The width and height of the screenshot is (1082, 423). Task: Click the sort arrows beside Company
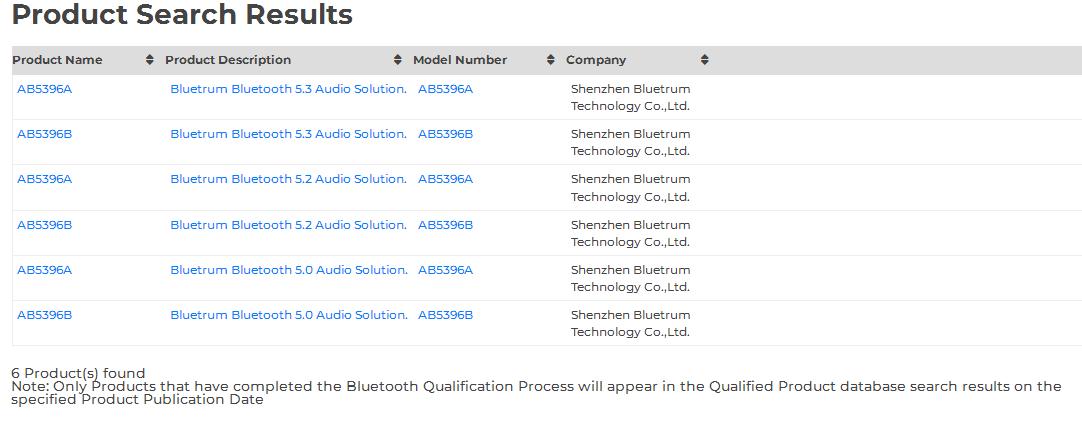point(704,60)
